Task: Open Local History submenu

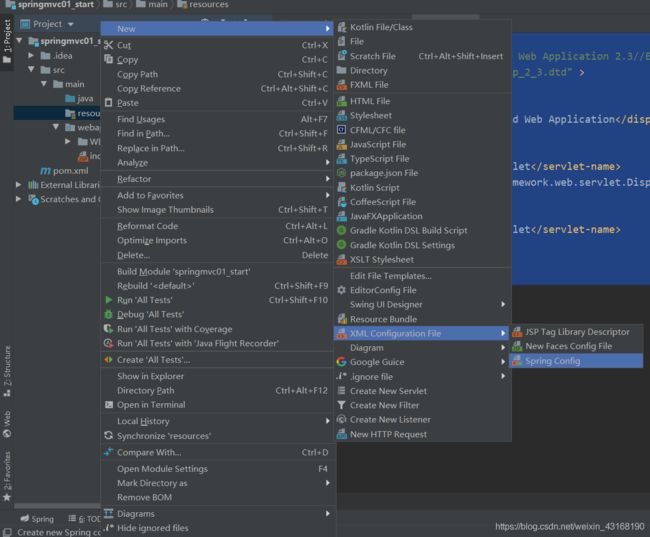Action: click(217, 421)
